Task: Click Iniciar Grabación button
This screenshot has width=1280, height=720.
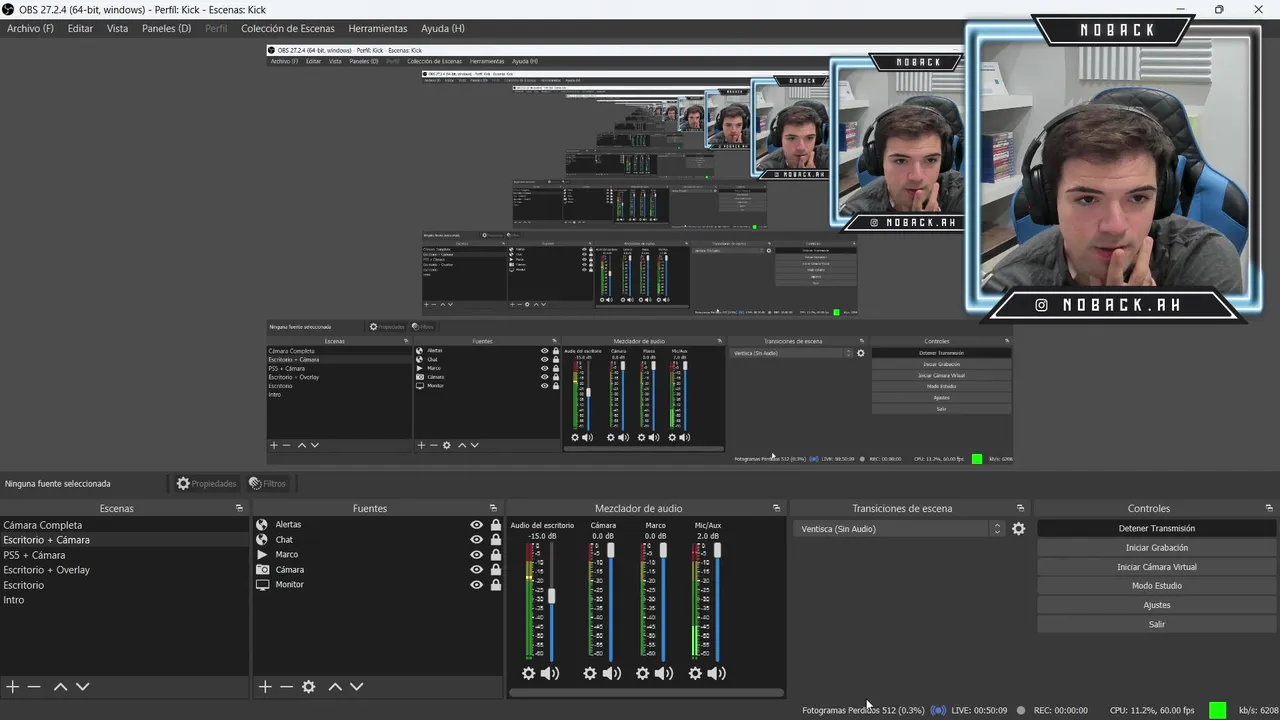Action: pos(1156,548)
